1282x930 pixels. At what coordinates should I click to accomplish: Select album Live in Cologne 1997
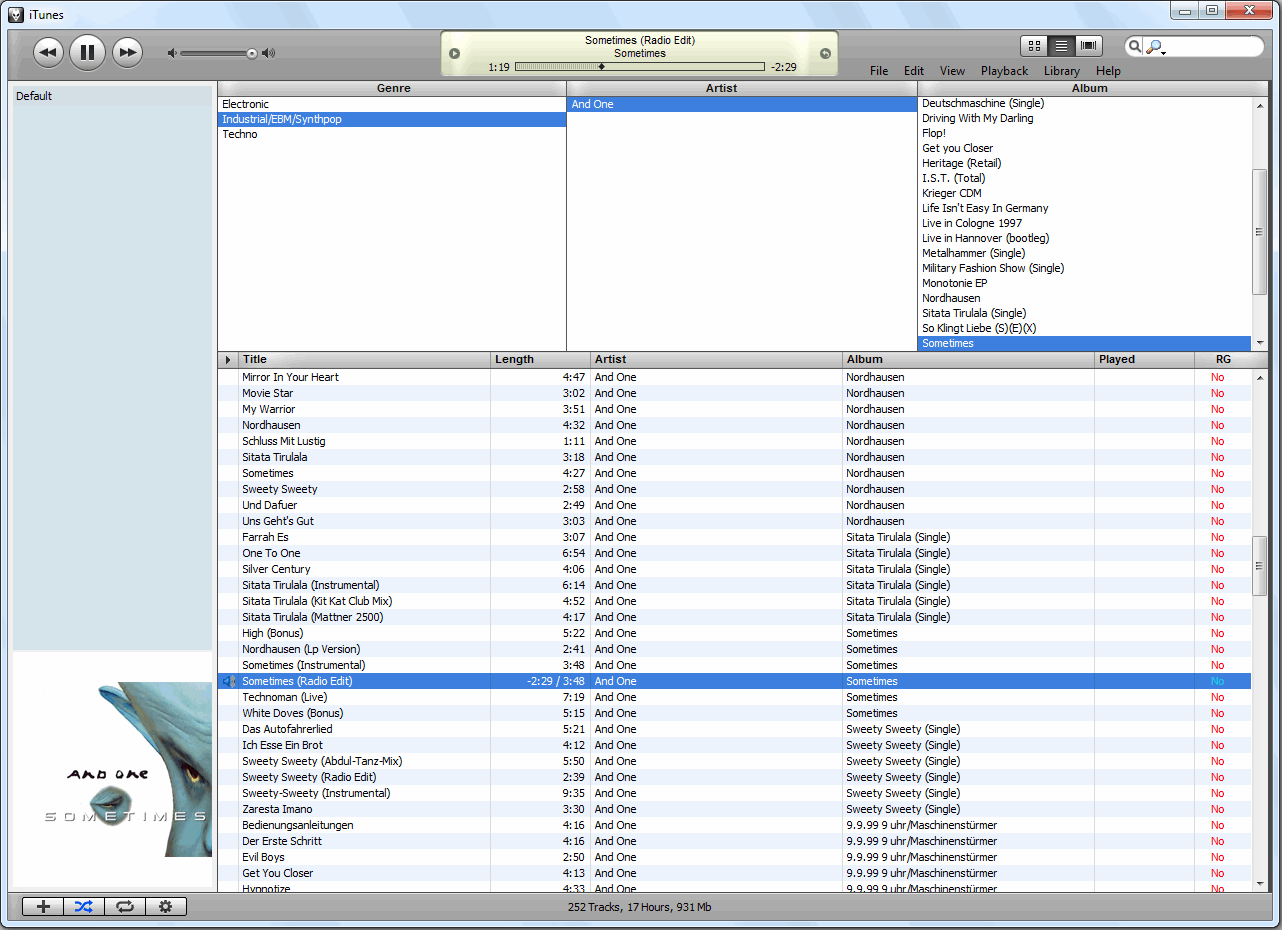(1085, 223)
